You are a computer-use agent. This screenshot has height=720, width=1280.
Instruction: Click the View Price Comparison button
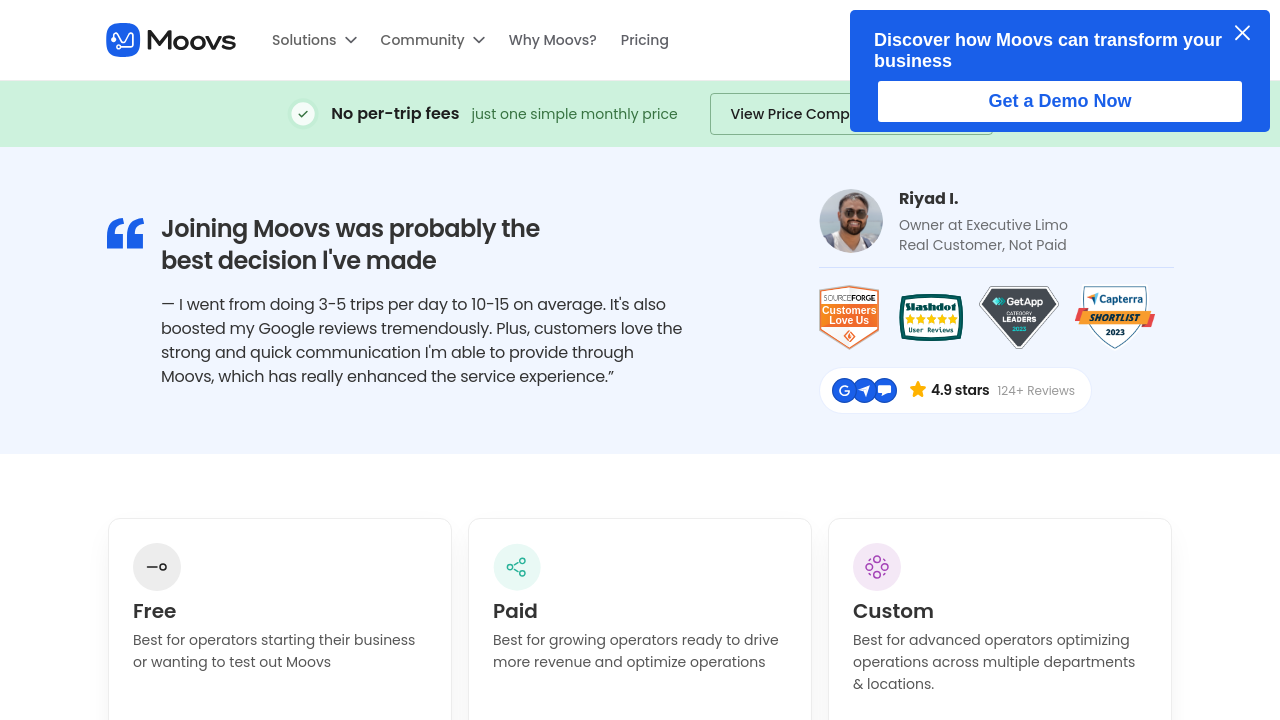780,114
